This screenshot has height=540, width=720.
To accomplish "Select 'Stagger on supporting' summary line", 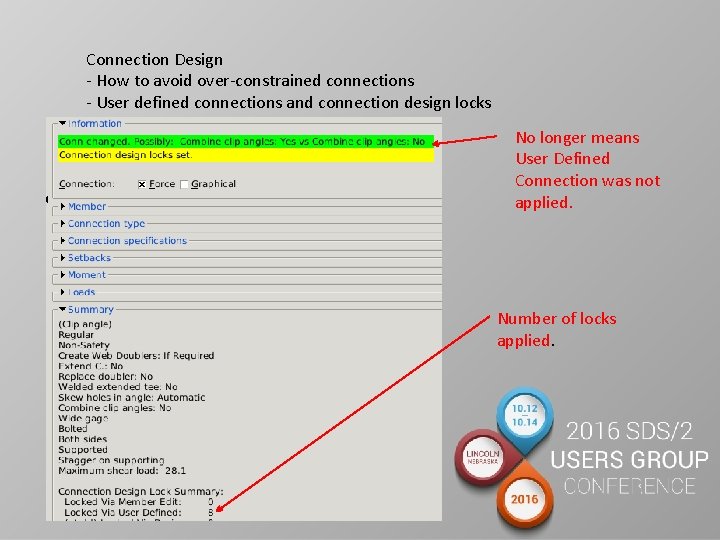I will pyautogui.click(x=111, y=460).
